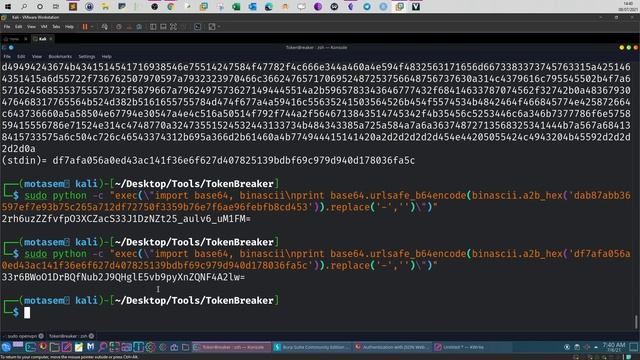This screenshot has width=640, height=360.
Task: Open the app with V logo in taskbar
Action: [x=416, y=7]
